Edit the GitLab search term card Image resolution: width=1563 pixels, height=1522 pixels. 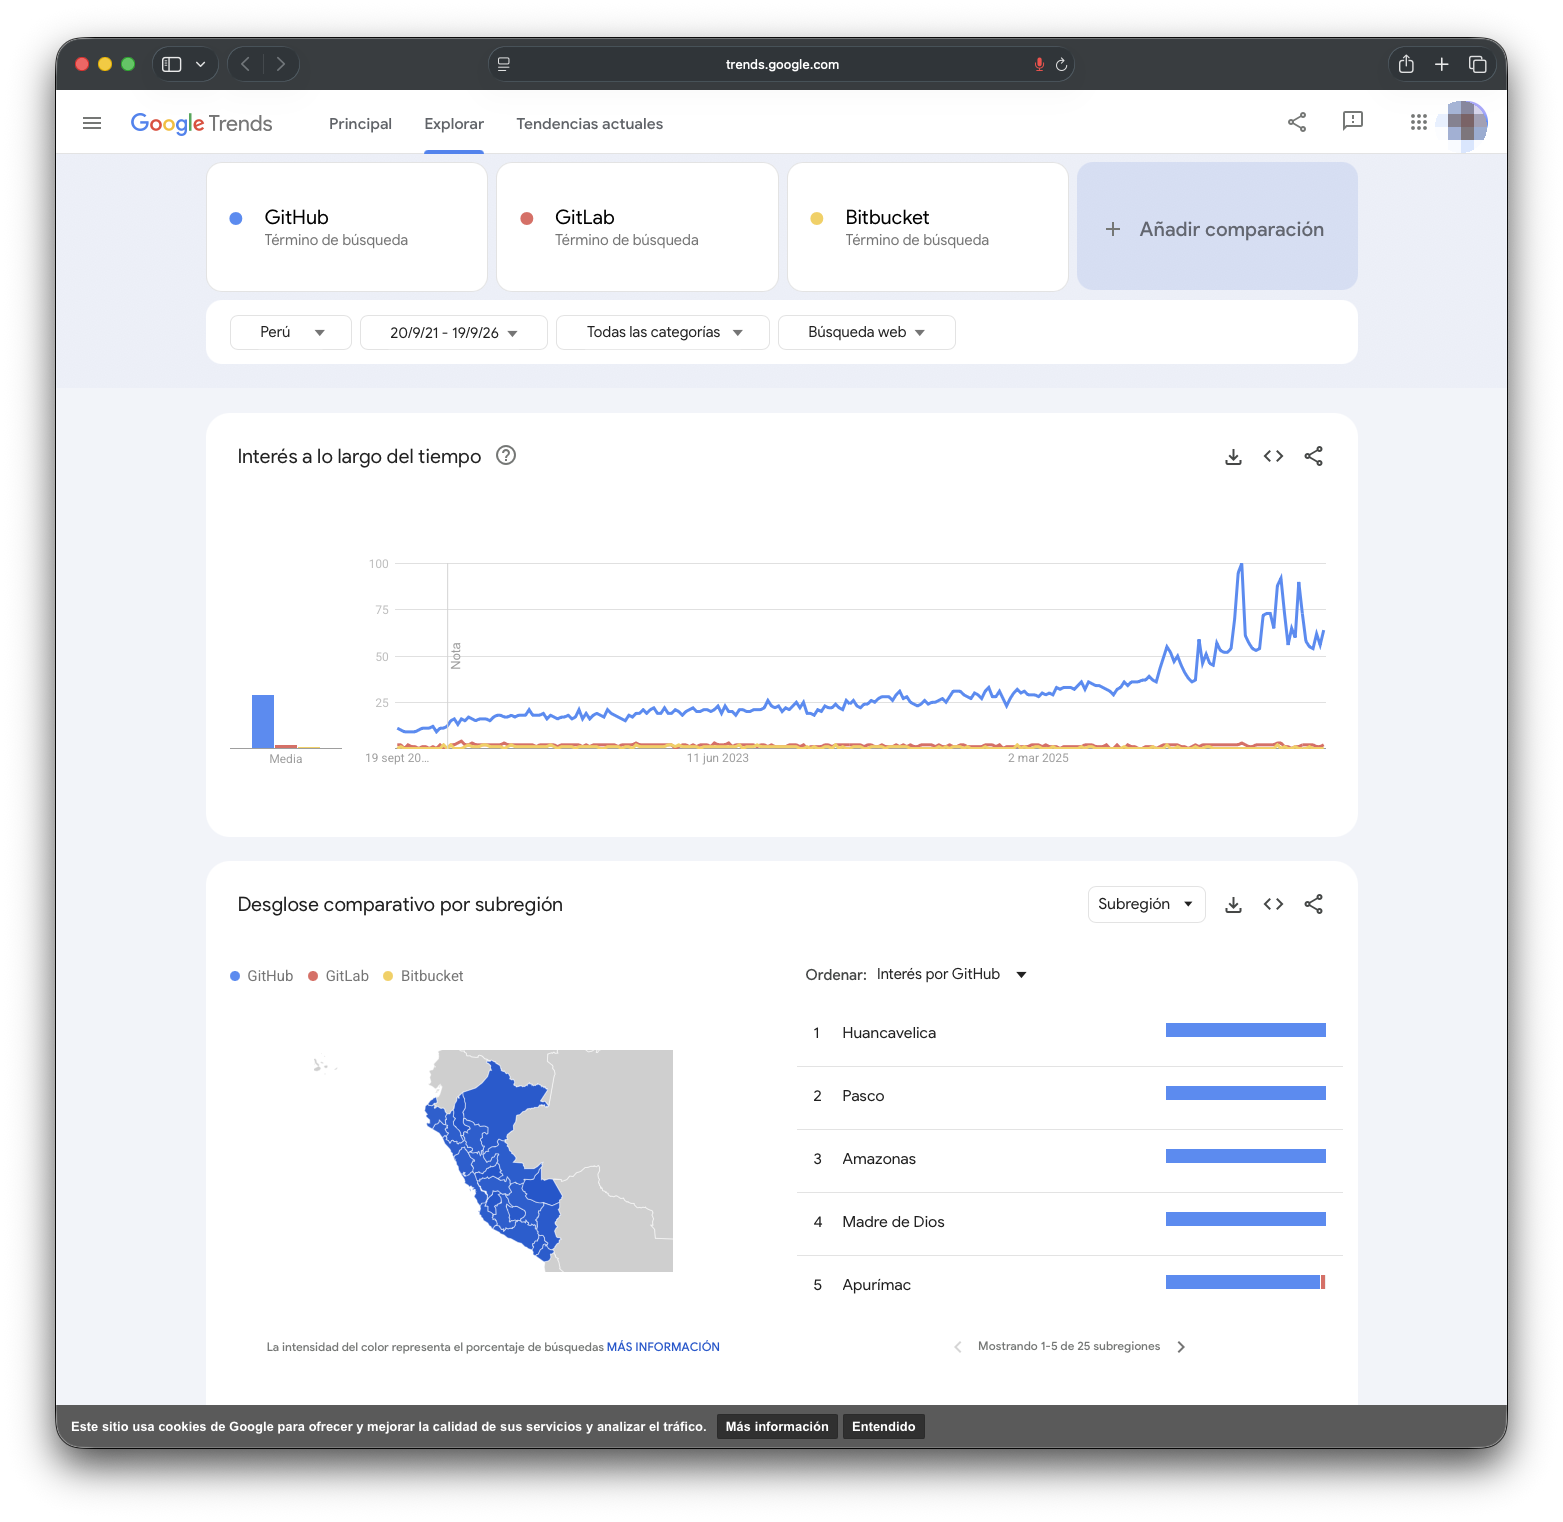[x=637, y=227]
